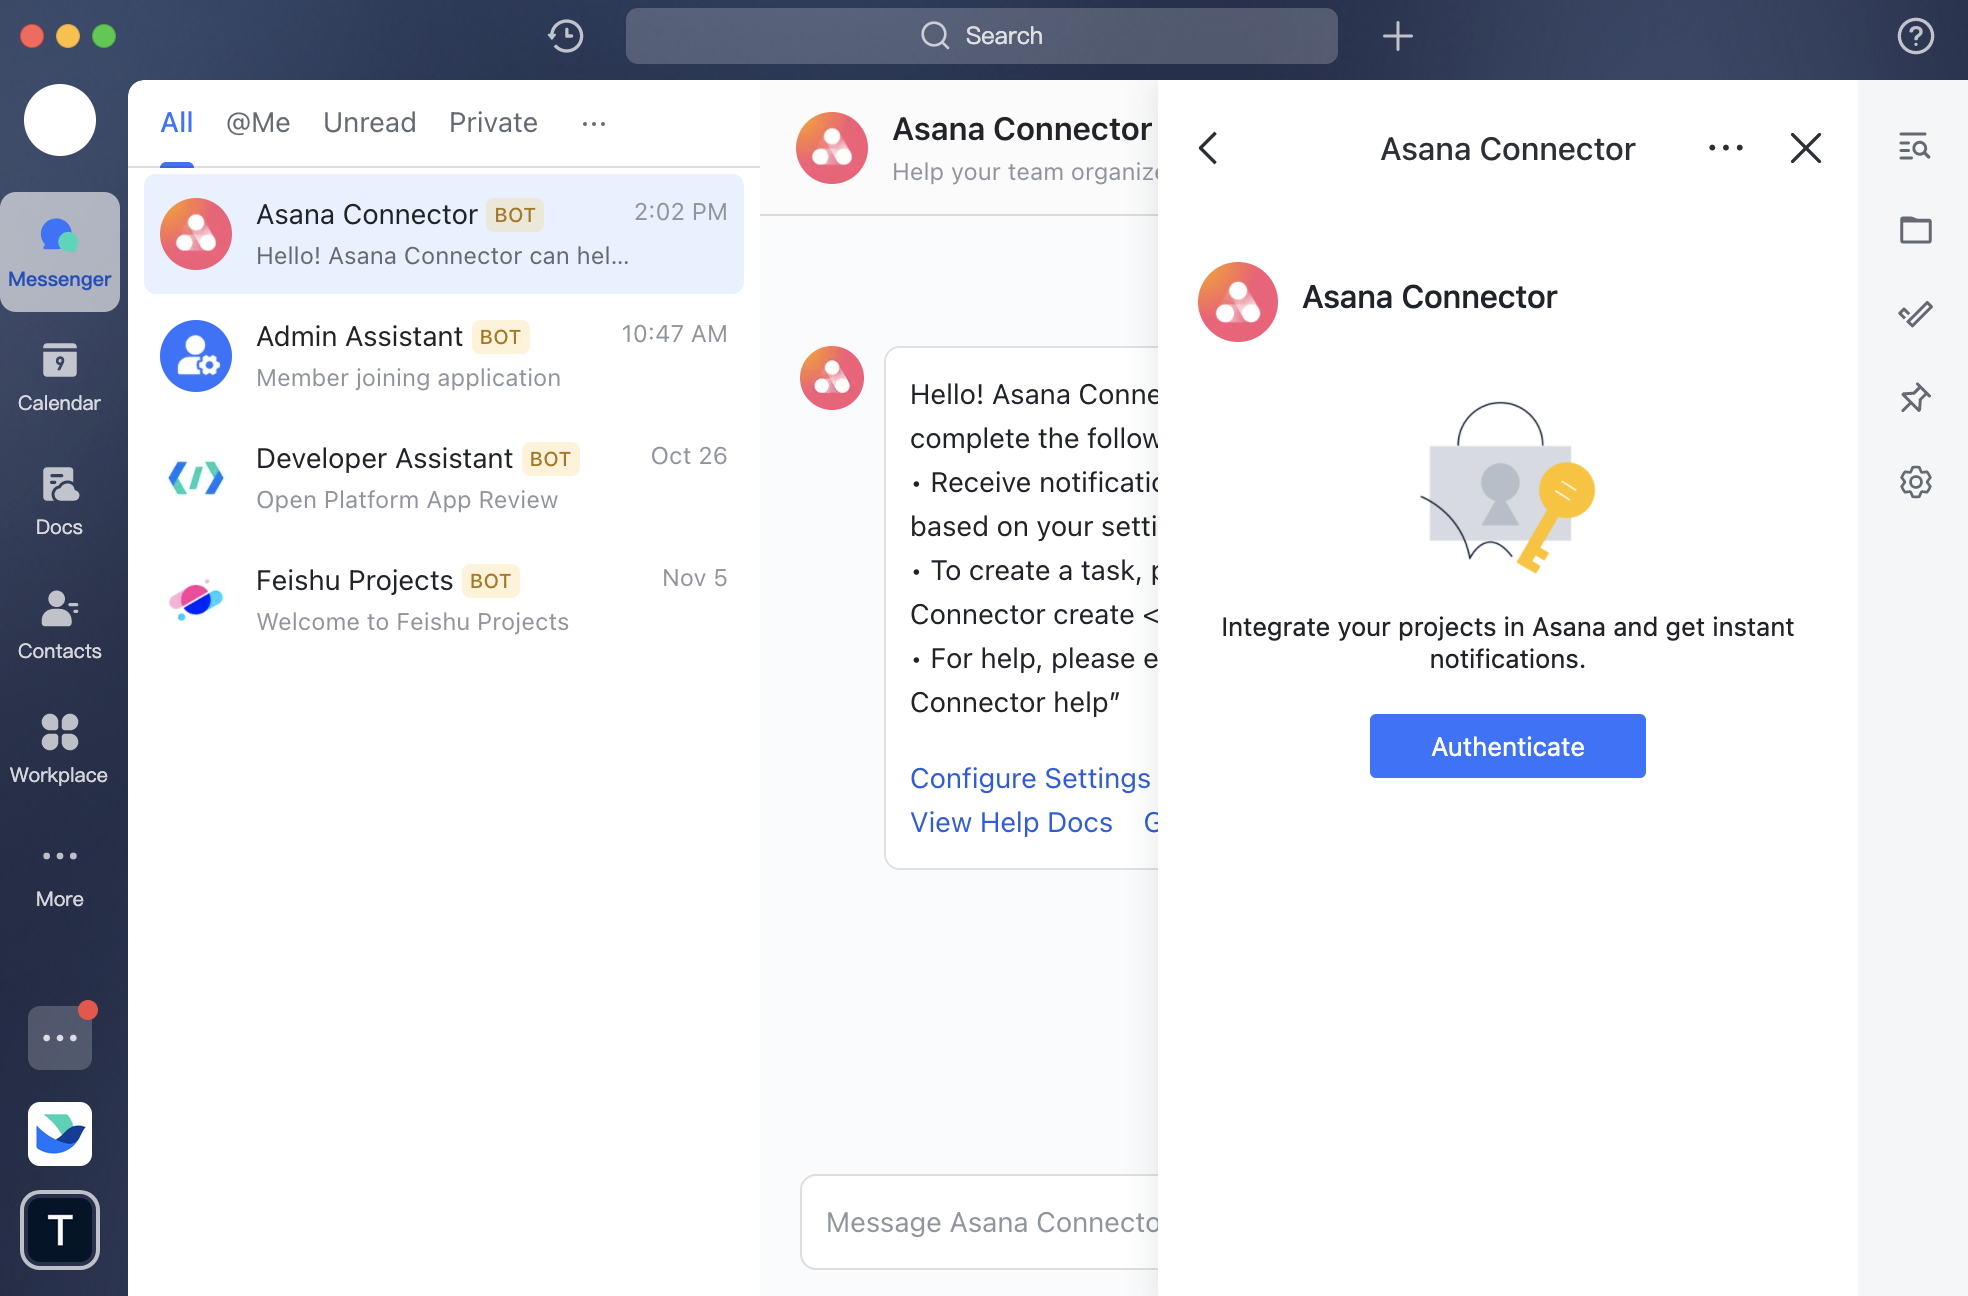Click the 'Open Platform App Review' preview text
1968x1296 pixels.
pos(407,500)
